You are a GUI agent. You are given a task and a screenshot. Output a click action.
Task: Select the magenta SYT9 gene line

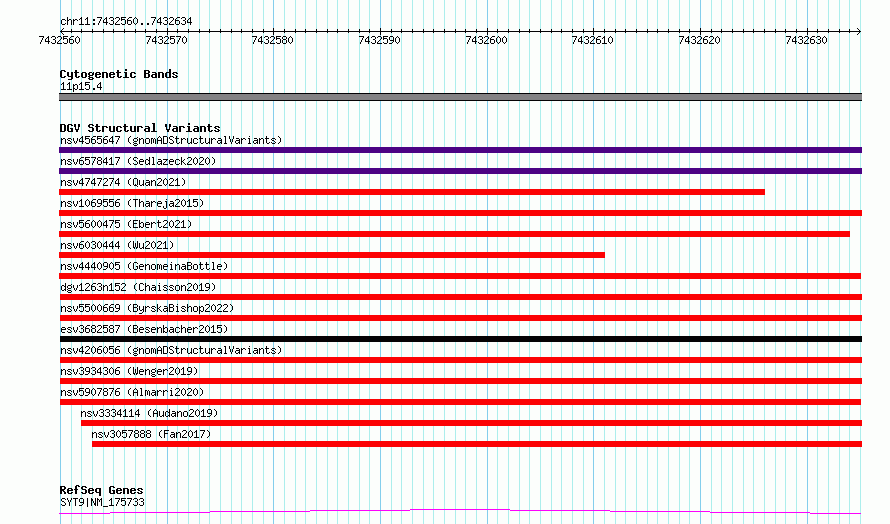coord(460,512)
